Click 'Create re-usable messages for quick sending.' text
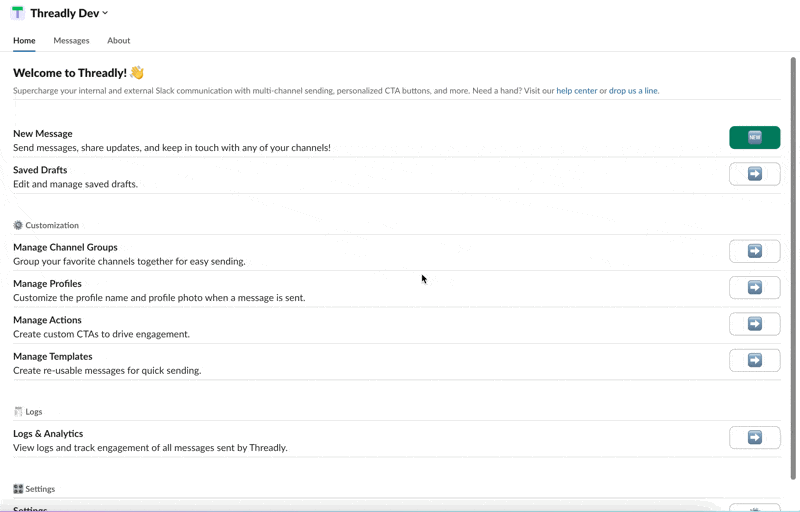The width and height of the screenshot is (800, 512). [x=107, y=371]
